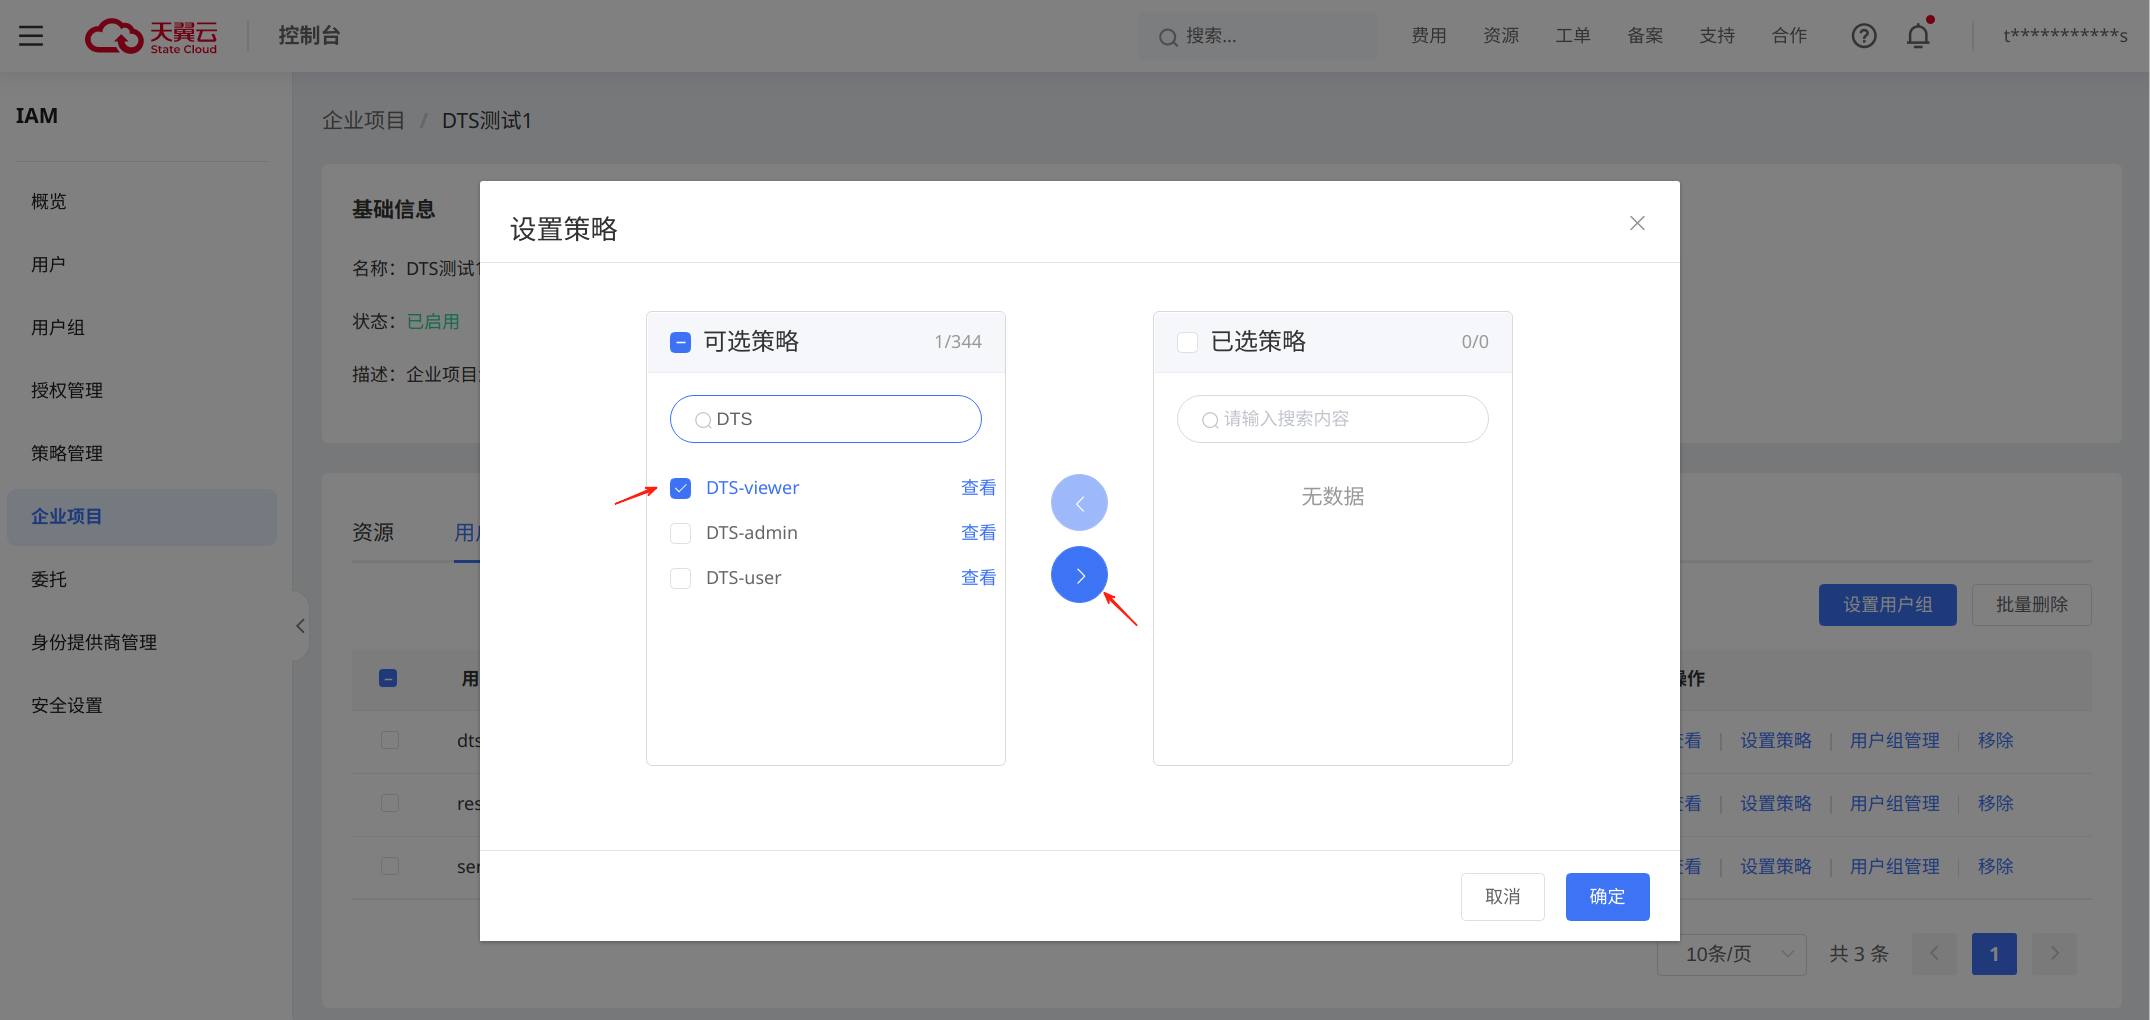Collapse the IAM sidebar with the chevron
Image resolution: width=2150 pixels, height=1020 pixels.
(300, 625)
